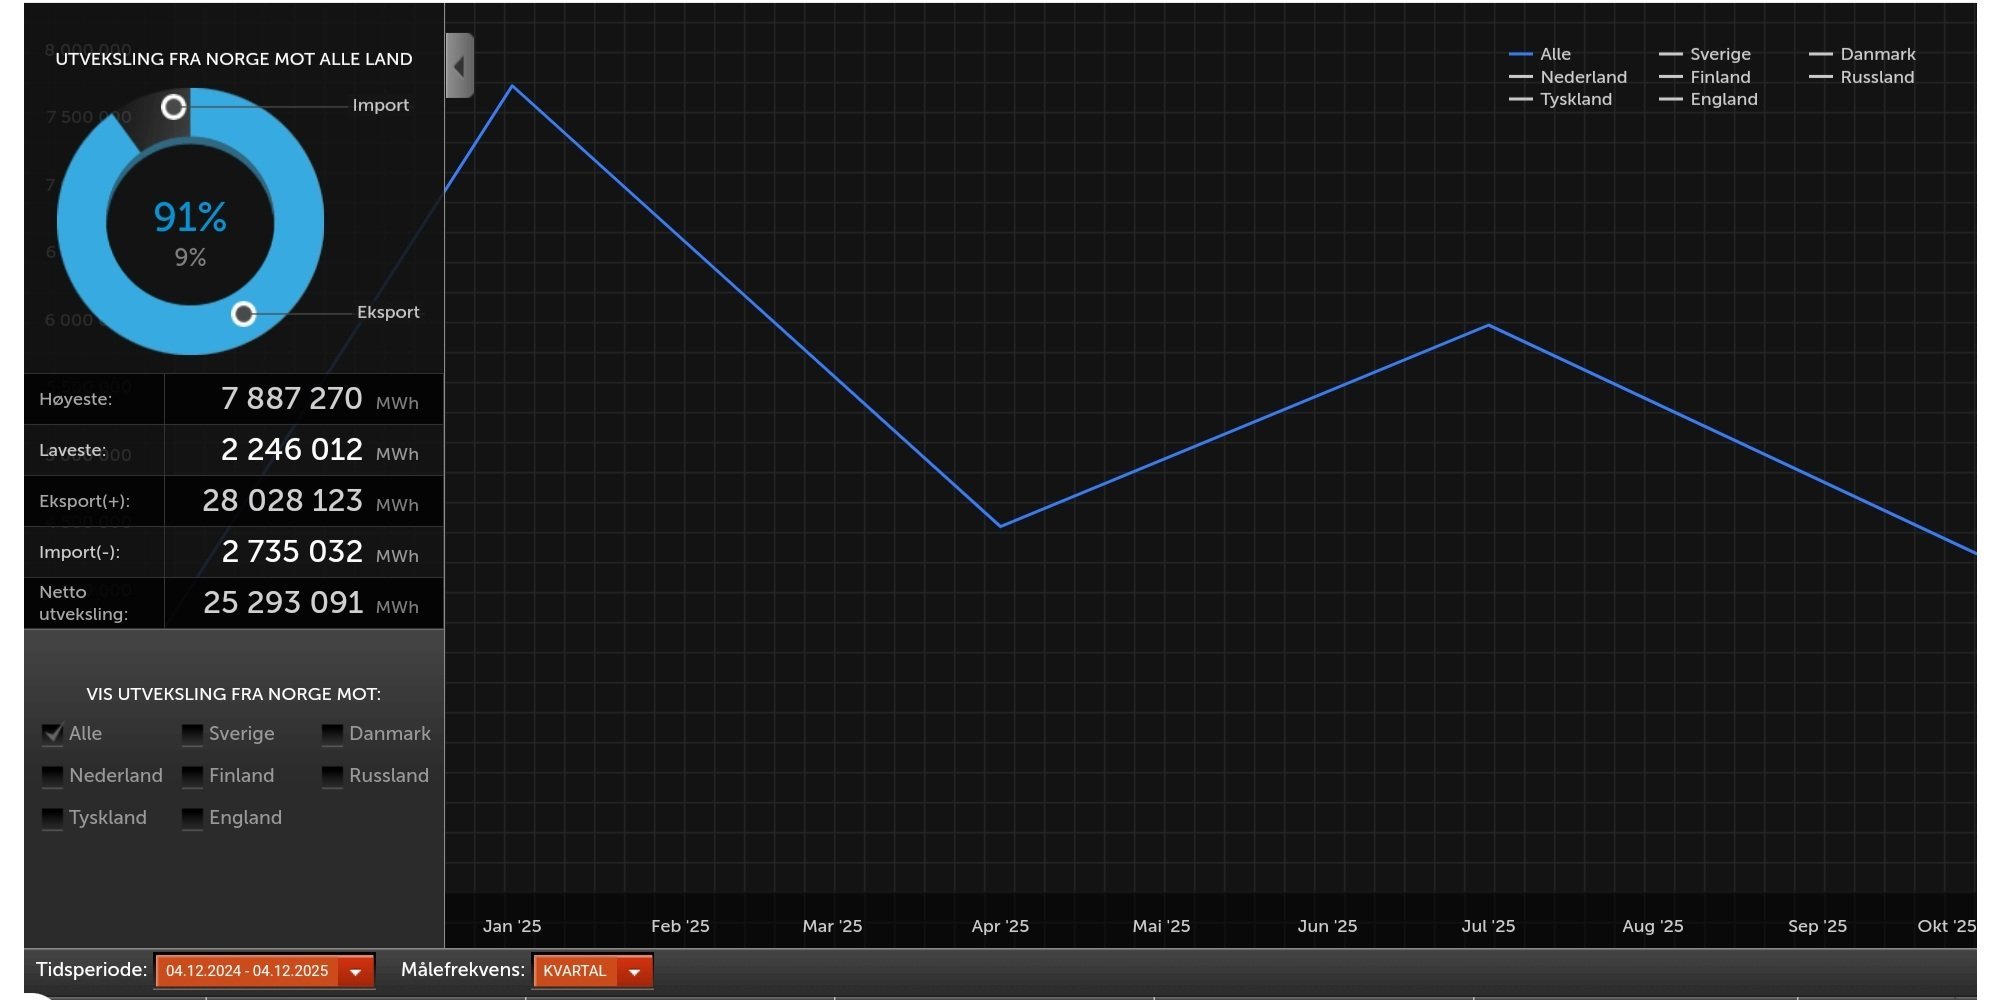Click the Mai '25 axis label
This screenshot has width=2000, height=1000.
click(x=1161, y=926)
